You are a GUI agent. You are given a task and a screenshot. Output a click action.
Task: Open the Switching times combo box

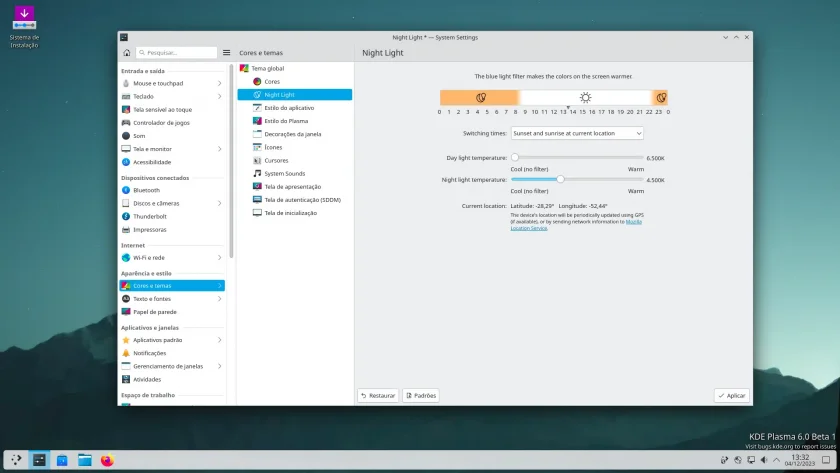(x=577, y=133)
